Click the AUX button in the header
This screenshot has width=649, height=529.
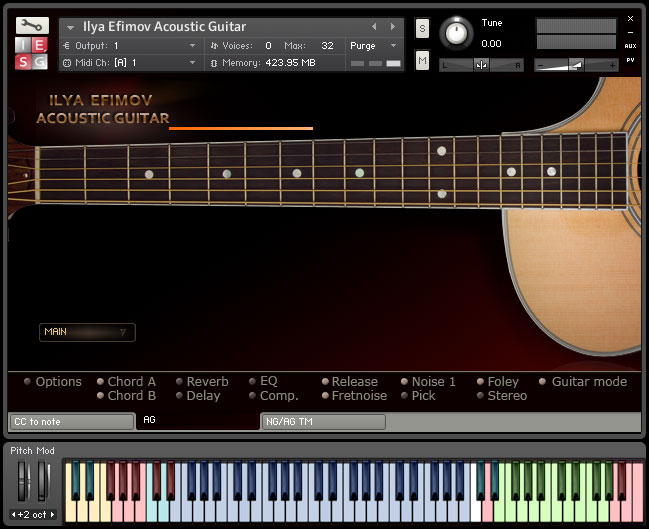tap(630, 45)
